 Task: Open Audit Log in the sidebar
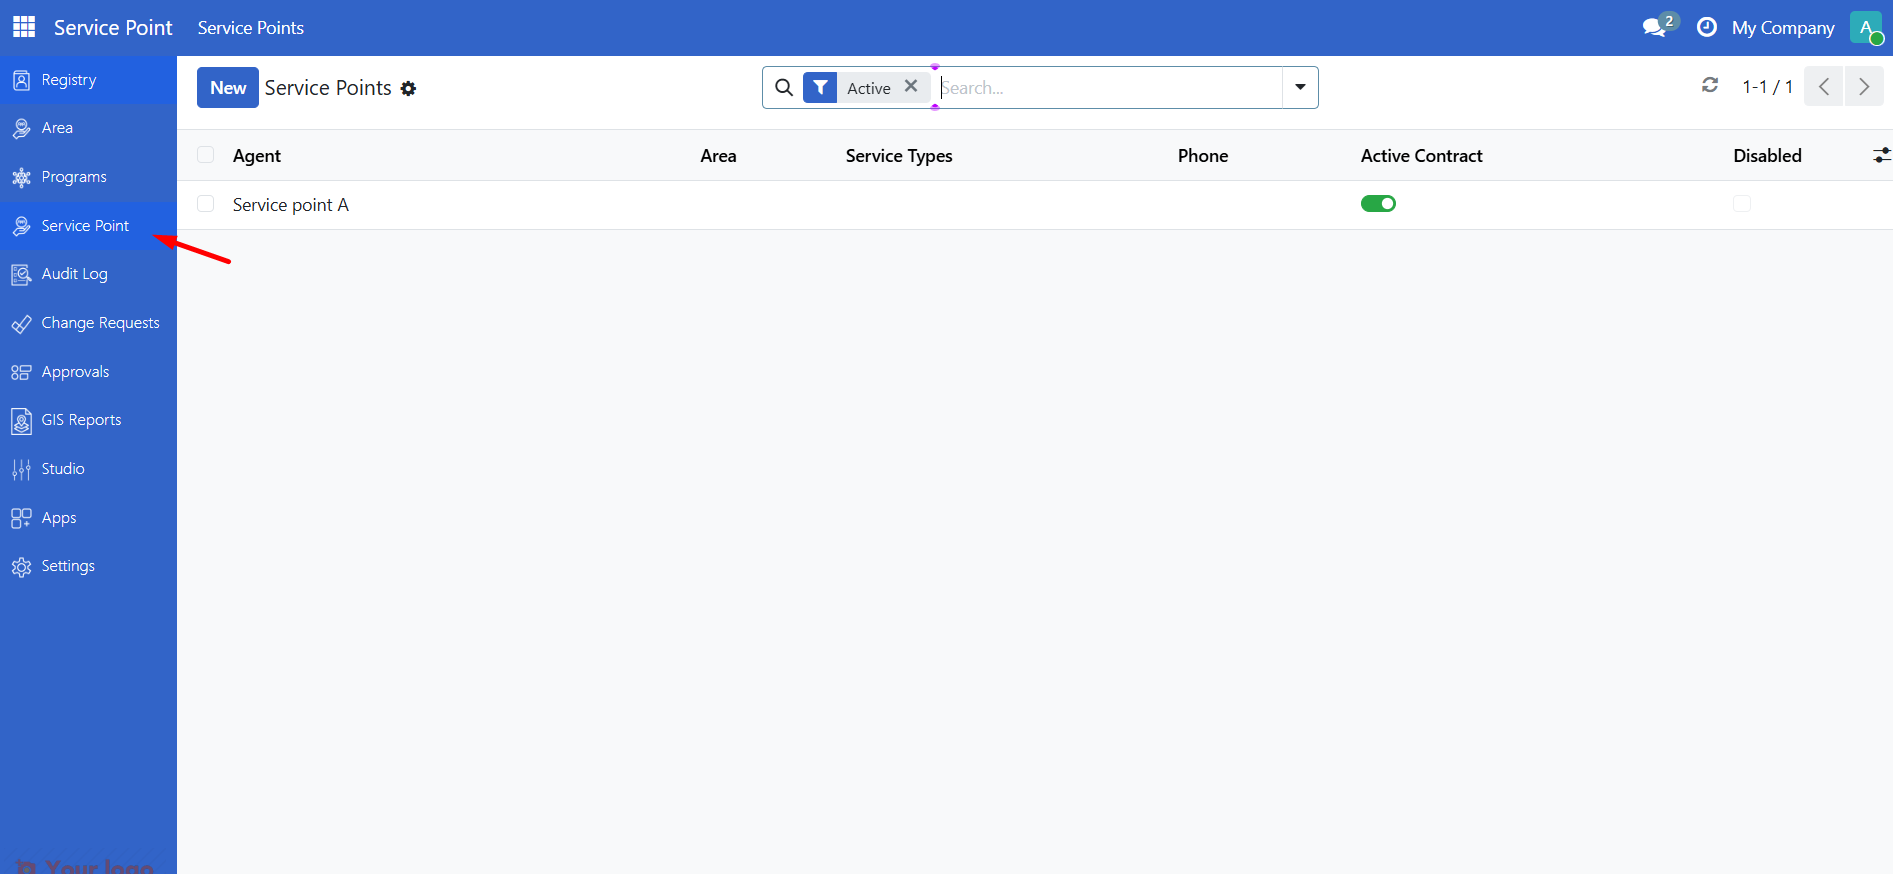pyautogui.click(x=74, y=274)
